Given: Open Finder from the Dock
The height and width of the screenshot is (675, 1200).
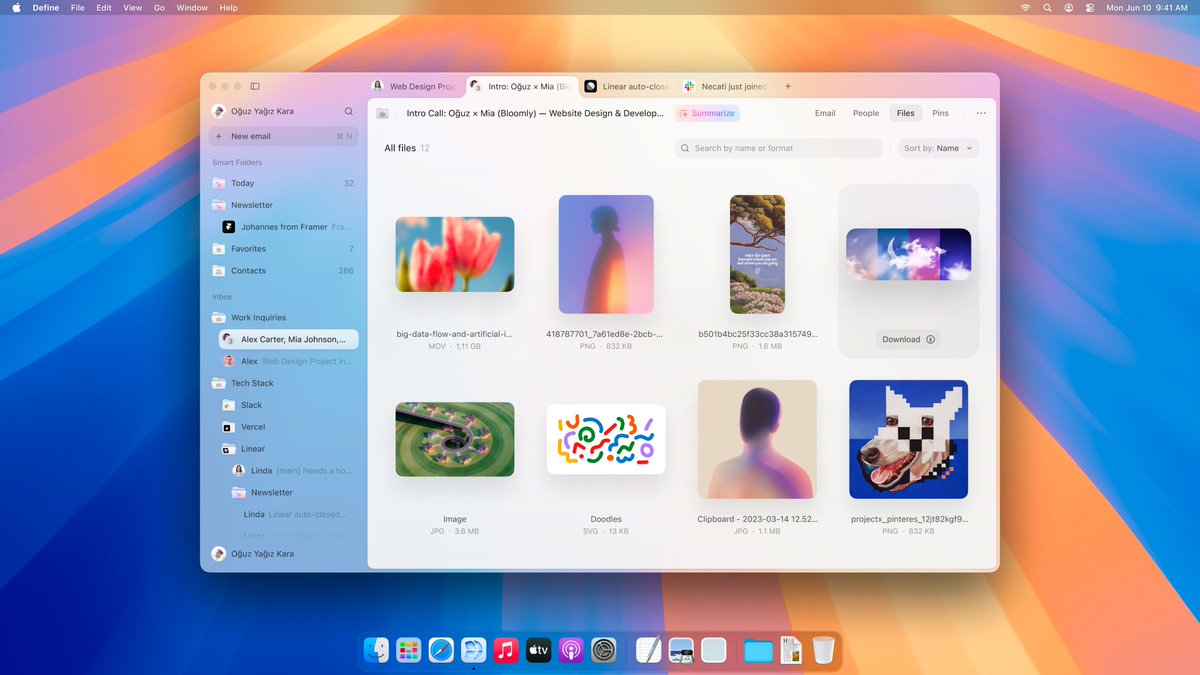Looking at the screenshot, I should click(x=377, y=650).
